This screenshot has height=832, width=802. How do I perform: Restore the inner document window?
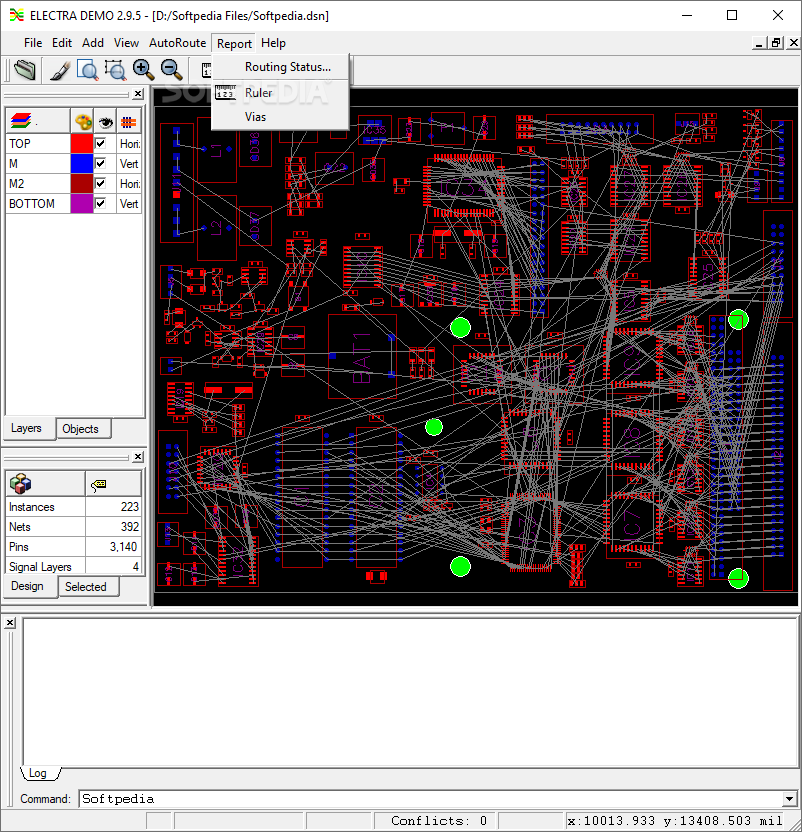click(x=776, y=43)
